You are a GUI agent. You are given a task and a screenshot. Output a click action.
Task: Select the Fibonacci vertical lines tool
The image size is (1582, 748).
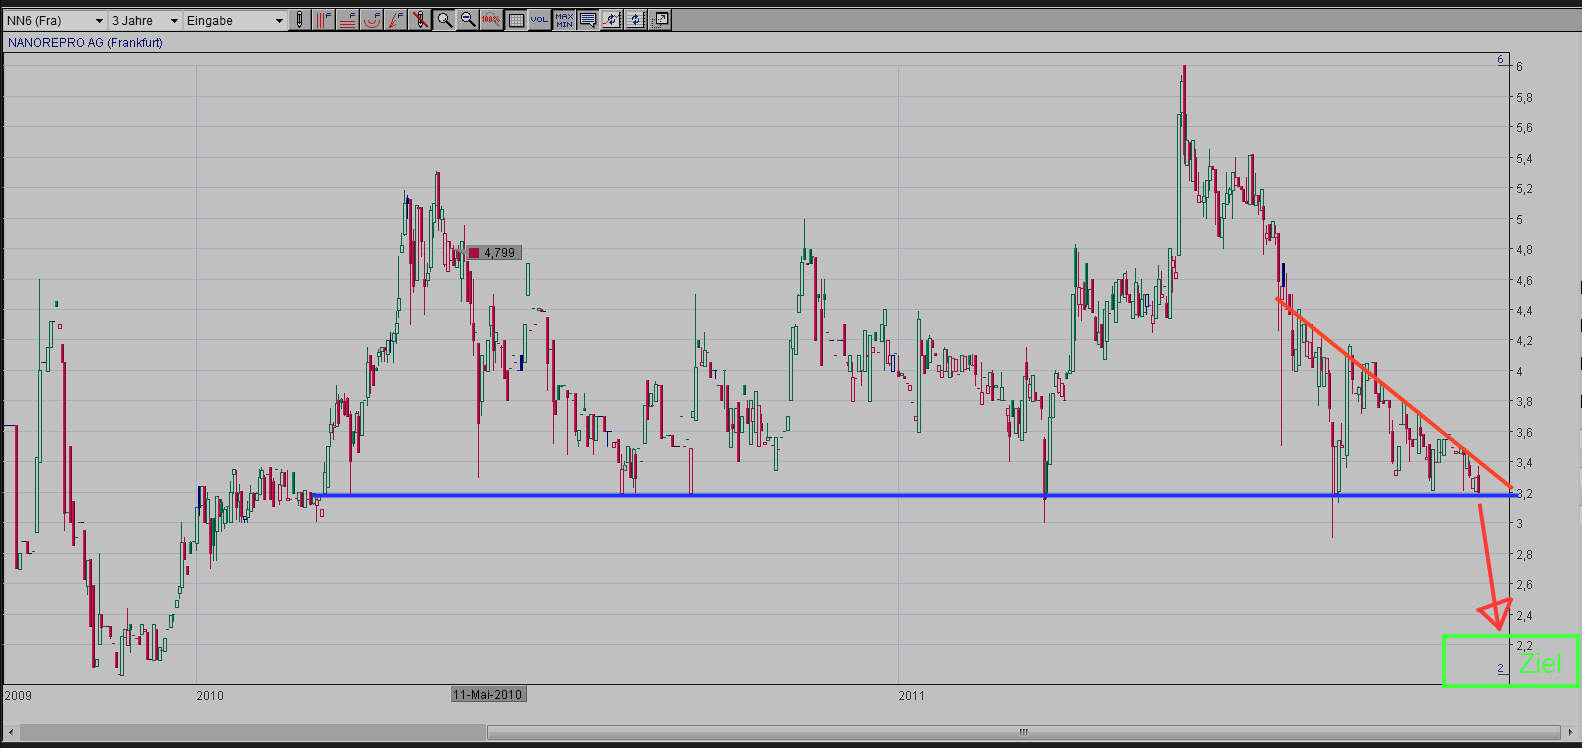[x=323, y=20]
